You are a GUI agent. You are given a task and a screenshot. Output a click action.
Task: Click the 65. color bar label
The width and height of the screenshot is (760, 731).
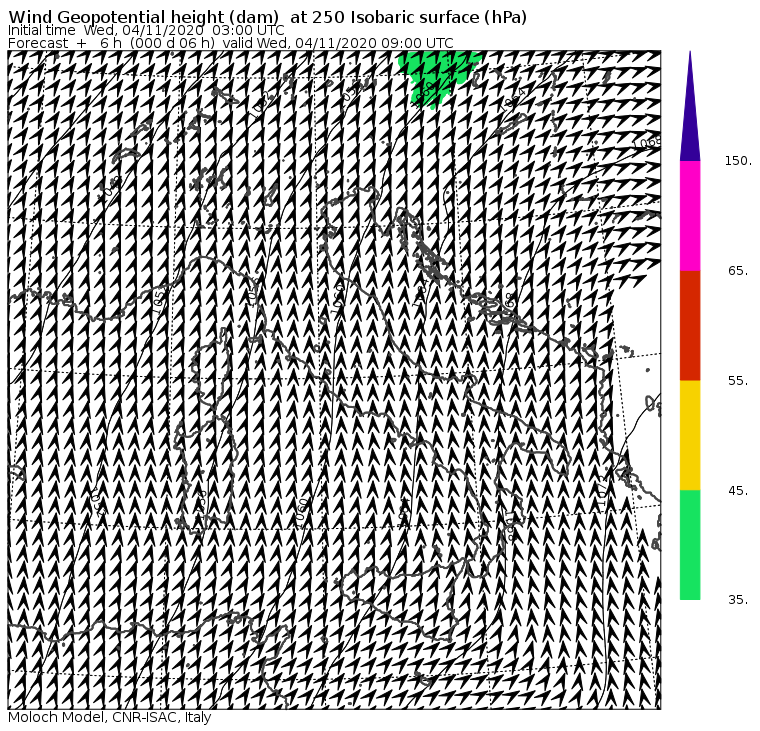click(x=739, y=270)
